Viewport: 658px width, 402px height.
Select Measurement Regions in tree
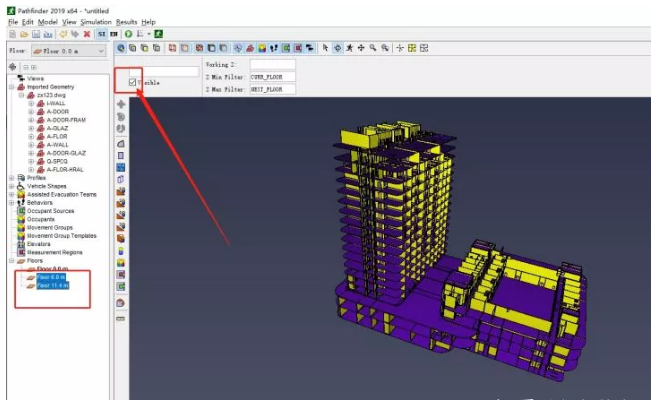pos(55,252)
